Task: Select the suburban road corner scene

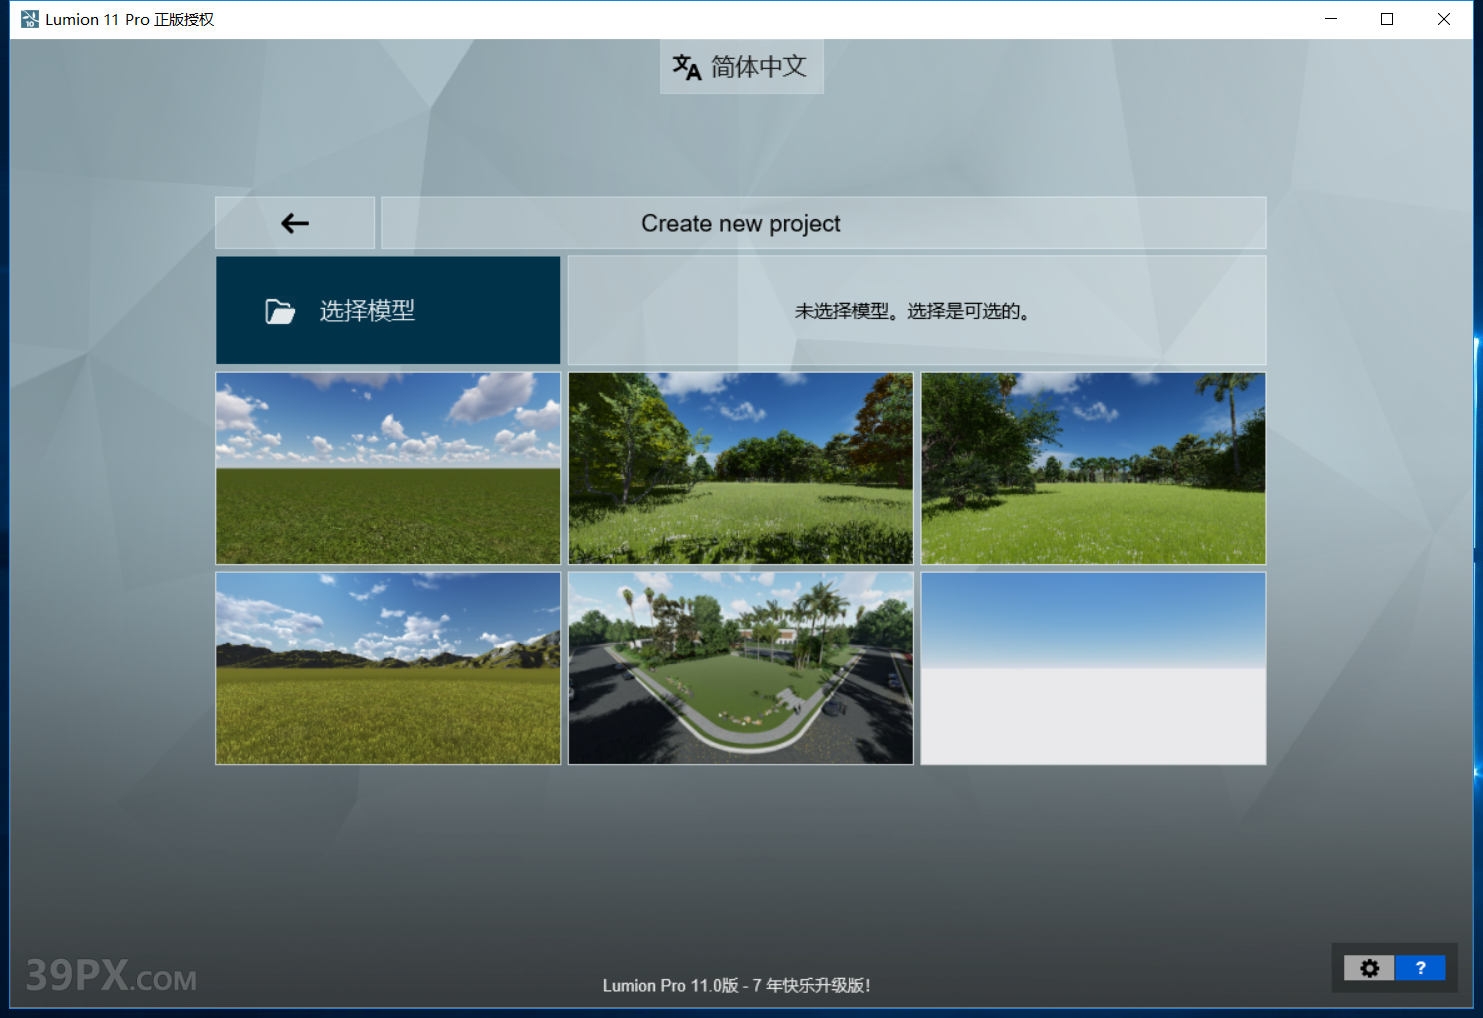Action: (740, 668)
